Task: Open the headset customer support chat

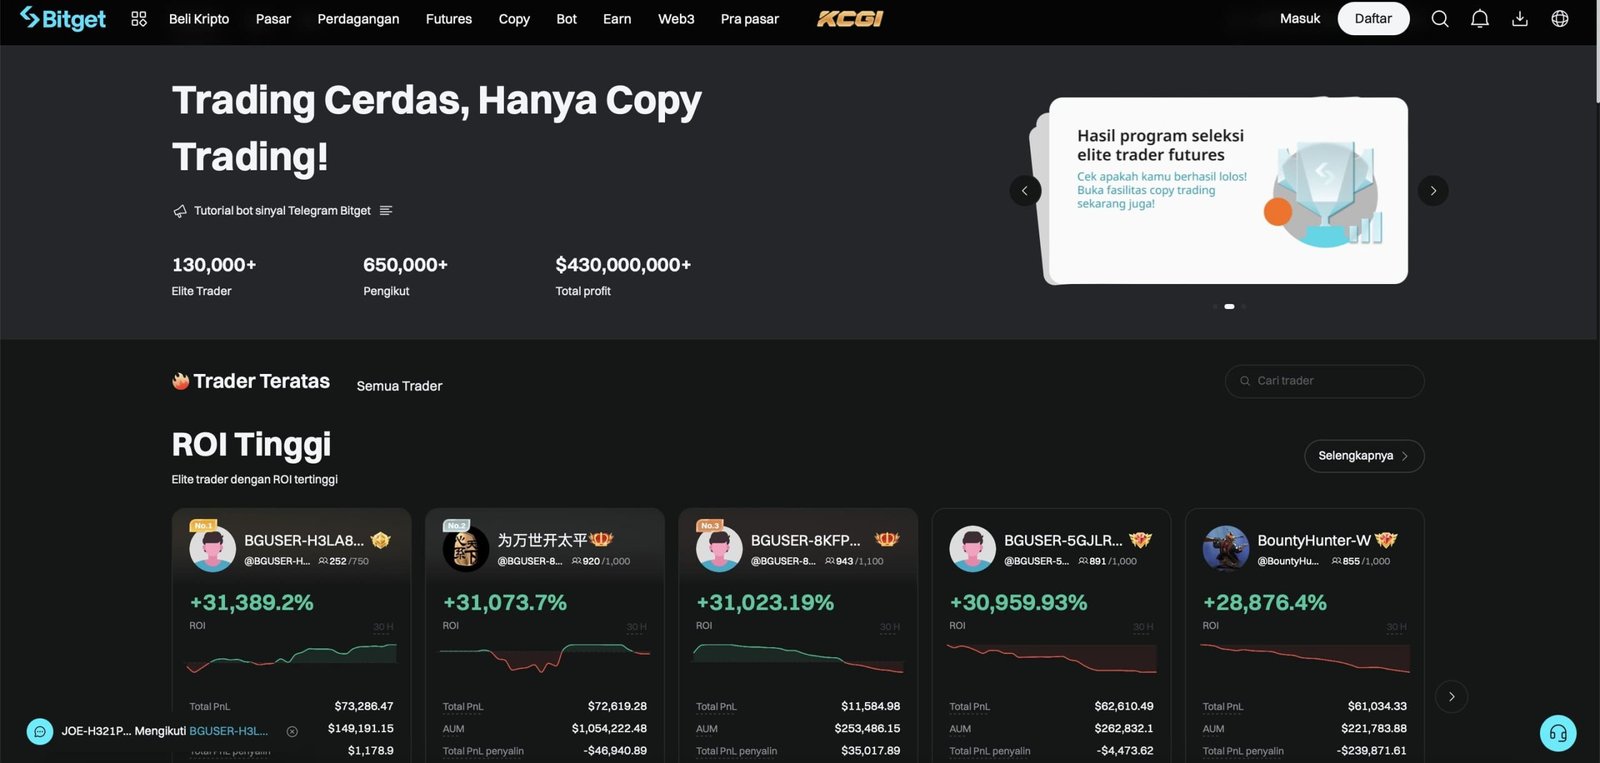Action: [x=1558, y=733]
